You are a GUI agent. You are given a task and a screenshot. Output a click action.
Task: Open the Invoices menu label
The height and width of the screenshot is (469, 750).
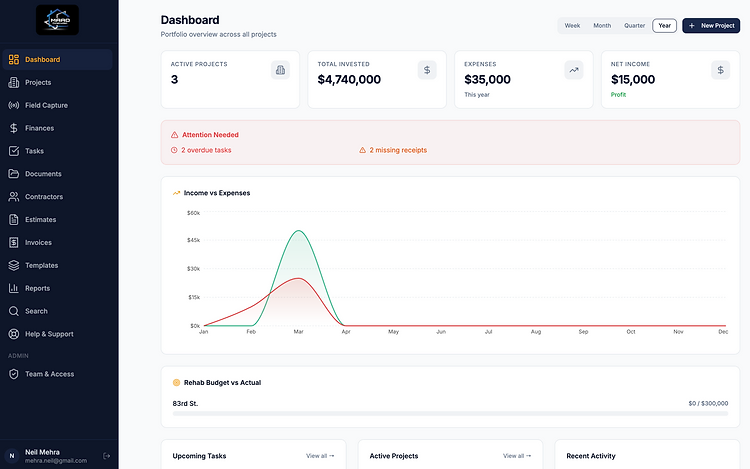(38, 242)
